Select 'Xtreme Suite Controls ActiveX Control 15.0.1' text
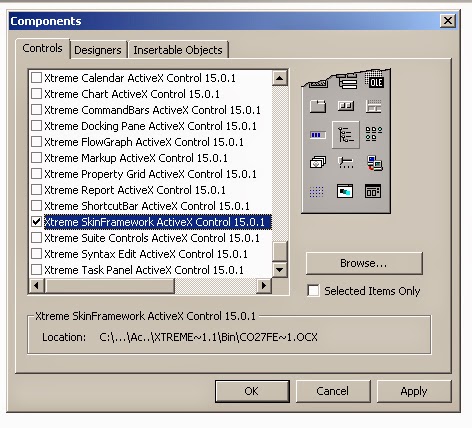Image resolution: width=472 pixels, height=428 pixels. coord(152,238)
